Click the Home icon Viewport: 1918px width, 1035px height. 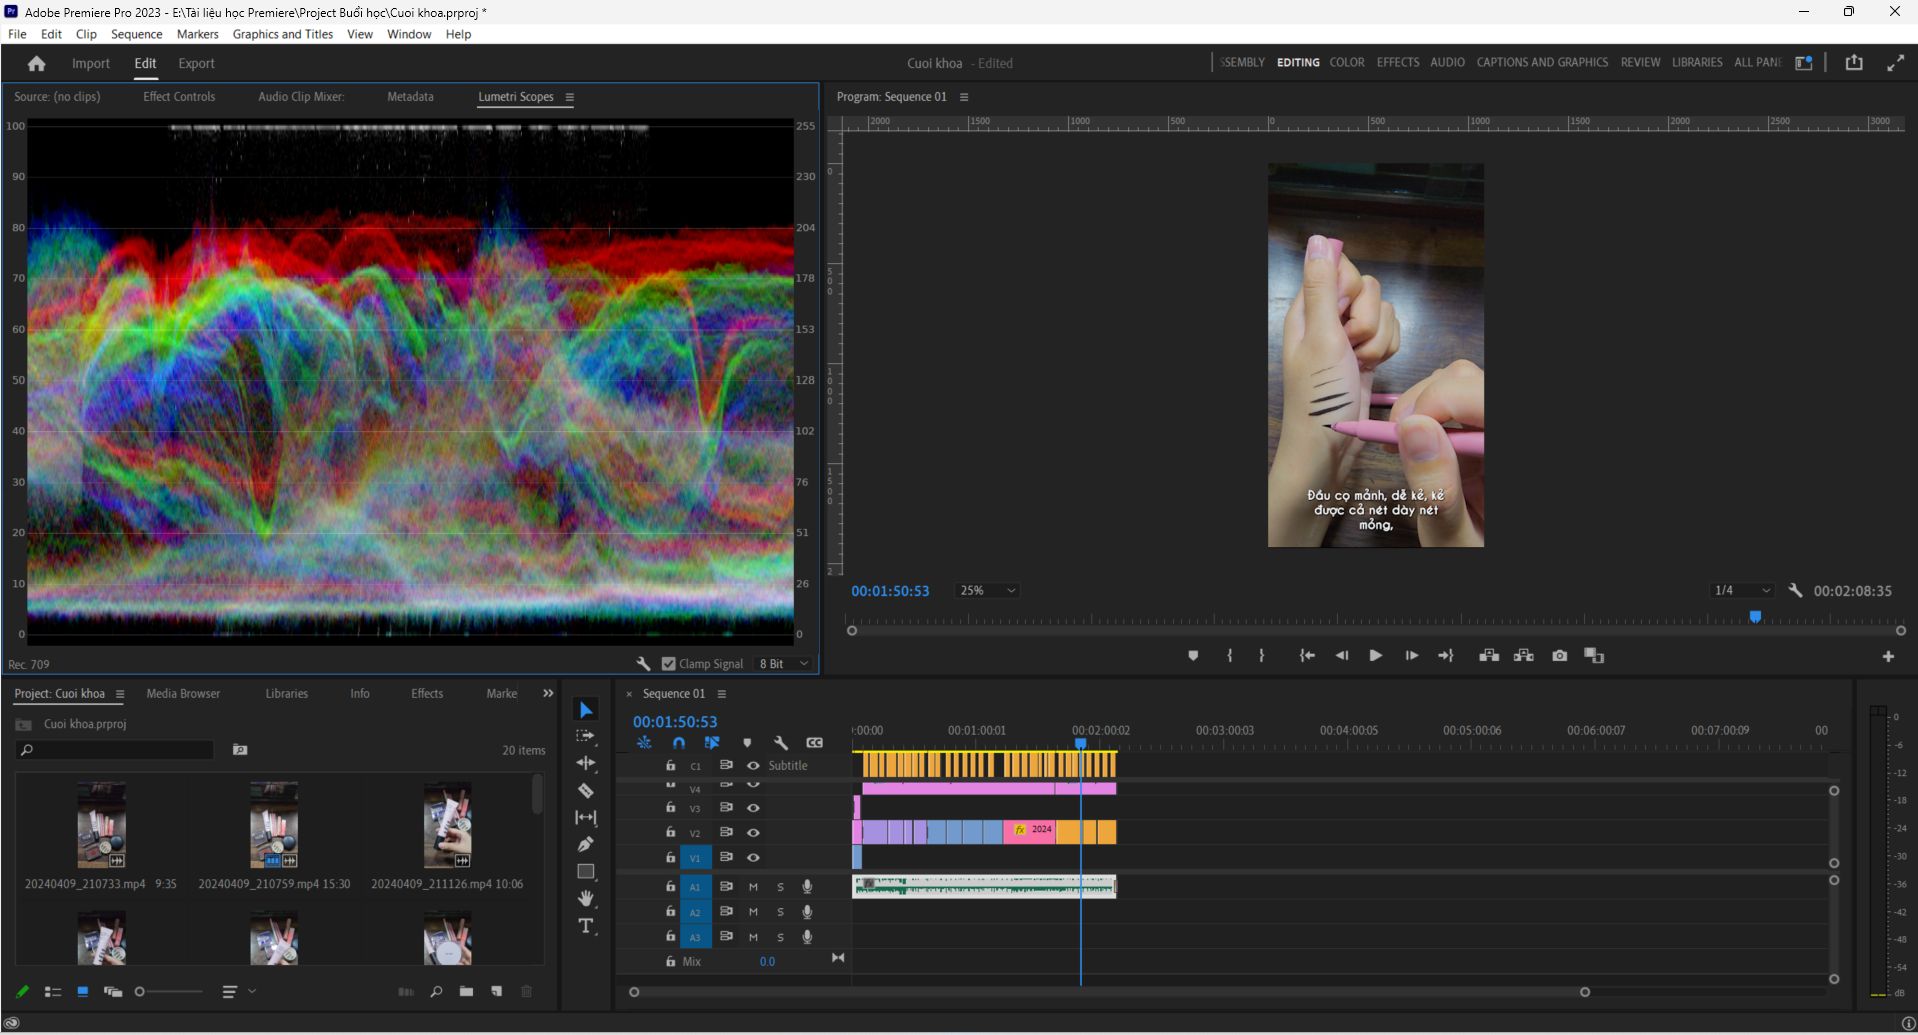coord(37,63)
